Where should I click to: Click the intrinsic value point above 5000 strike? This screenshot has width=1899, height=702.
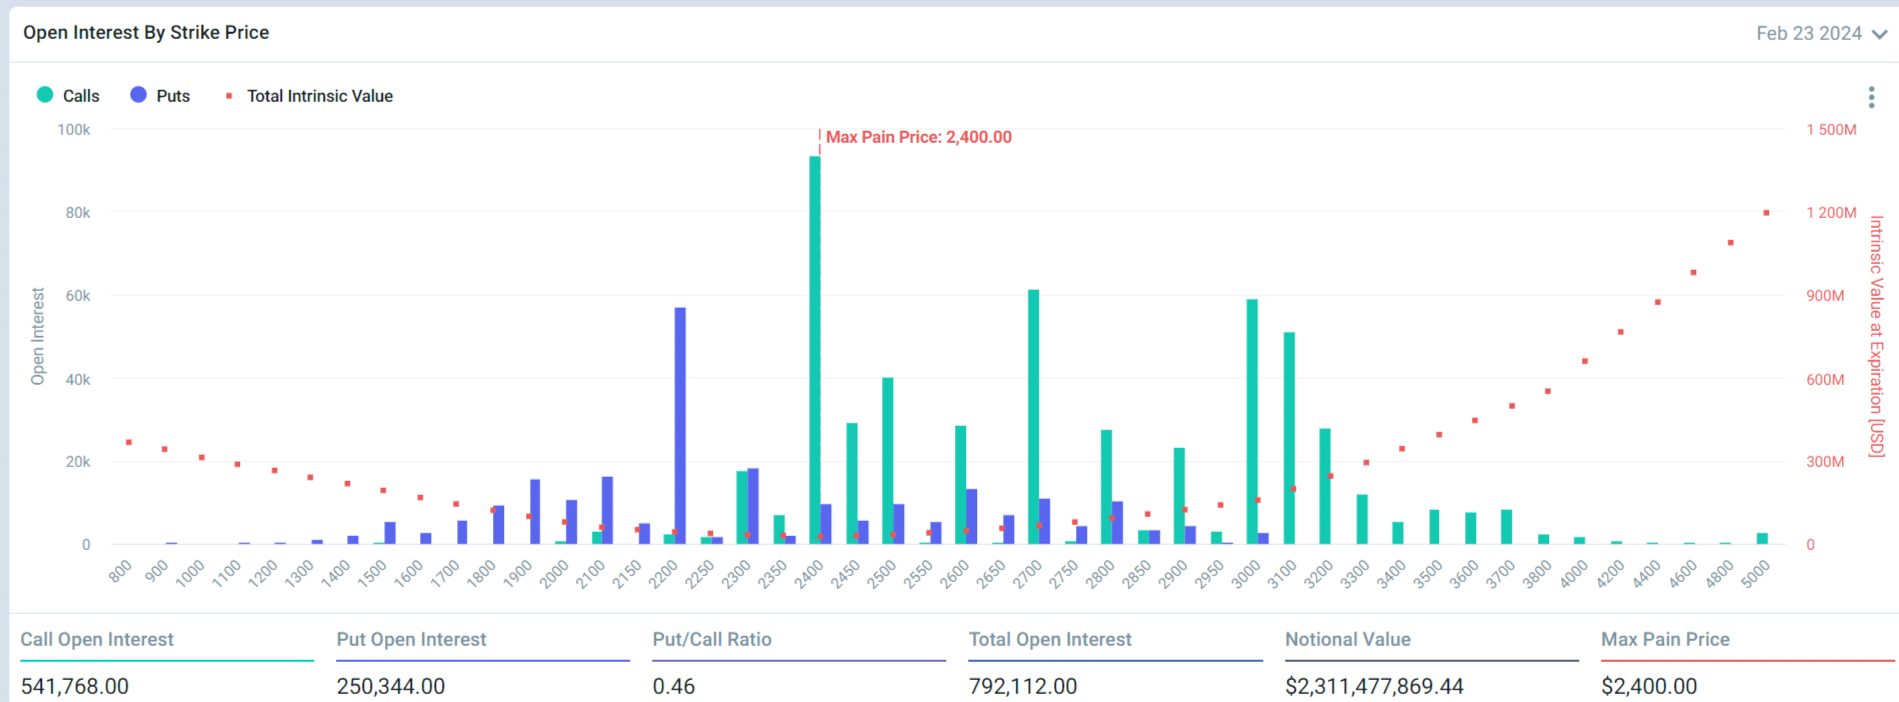(x=1766, y=213)
